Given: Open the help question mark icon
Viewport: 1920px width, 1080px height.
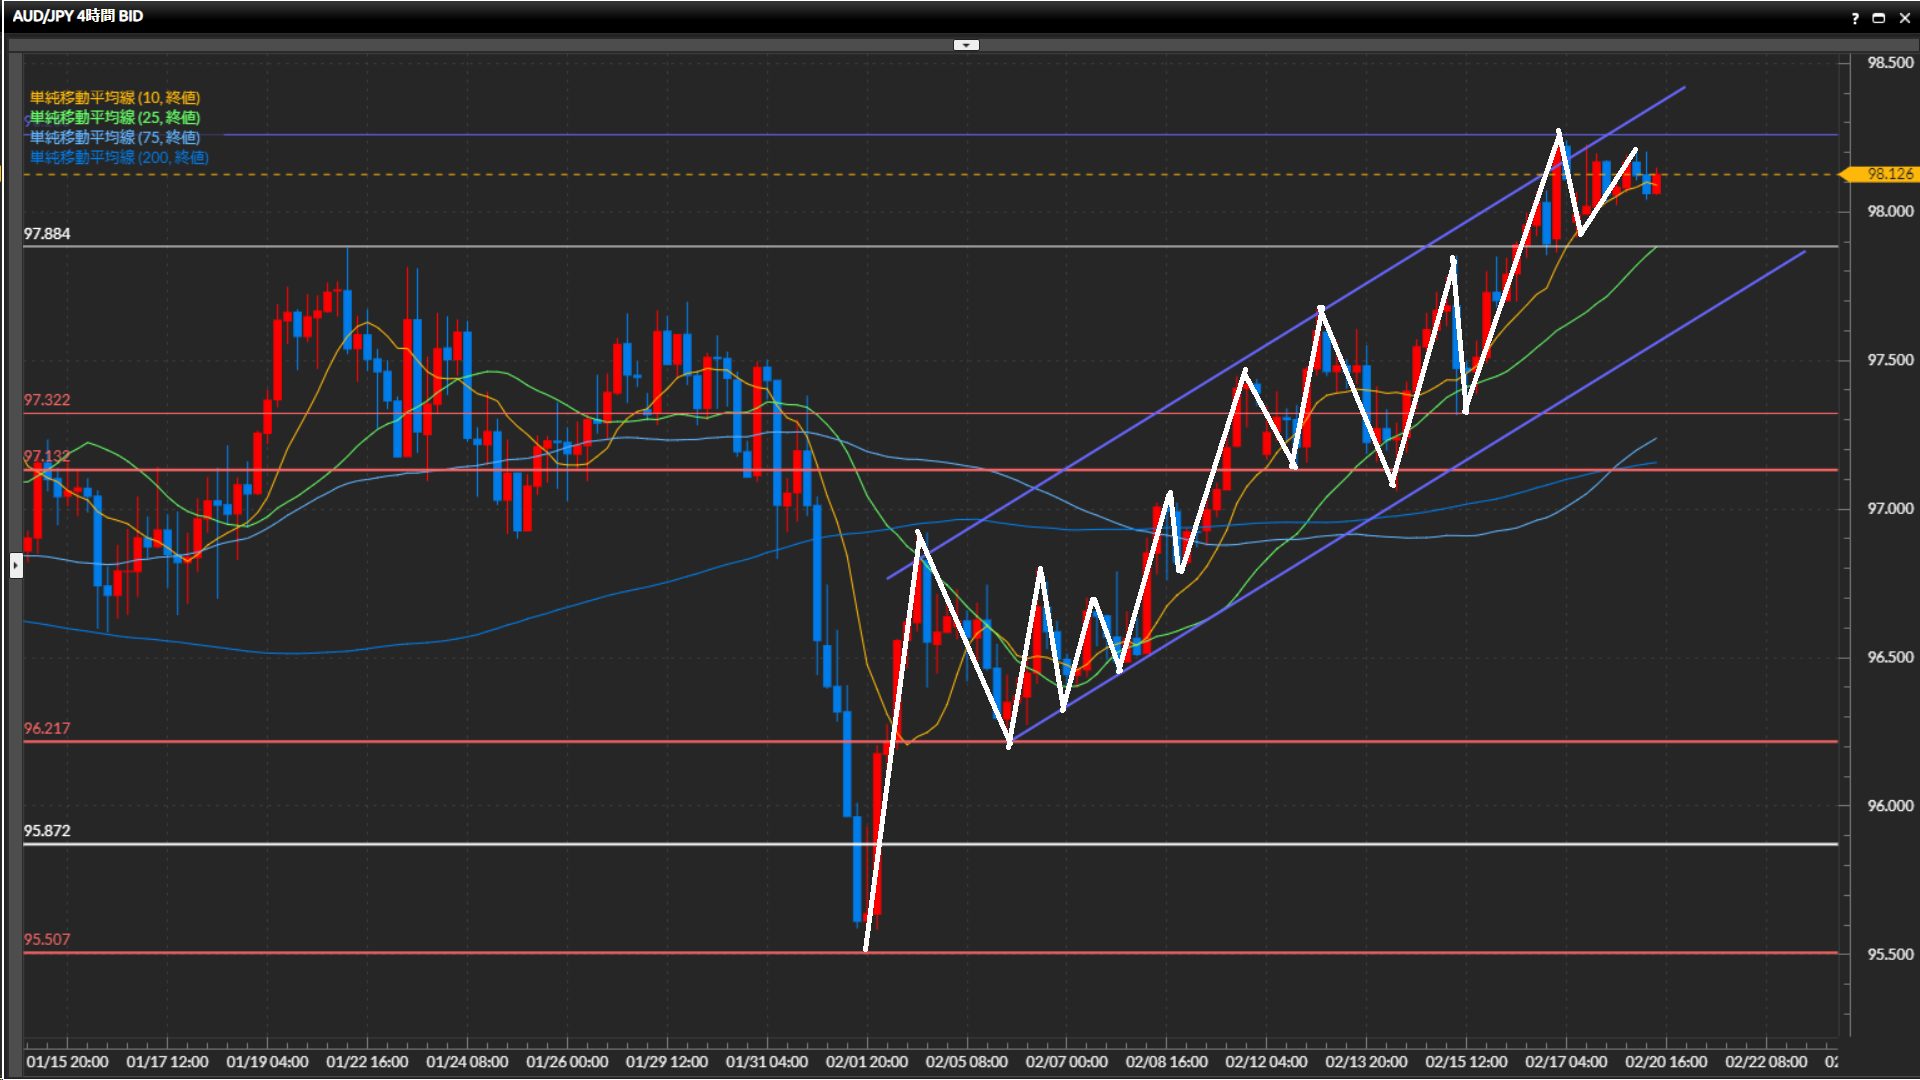Looking at the screenshot, I should coord(1855,17).
